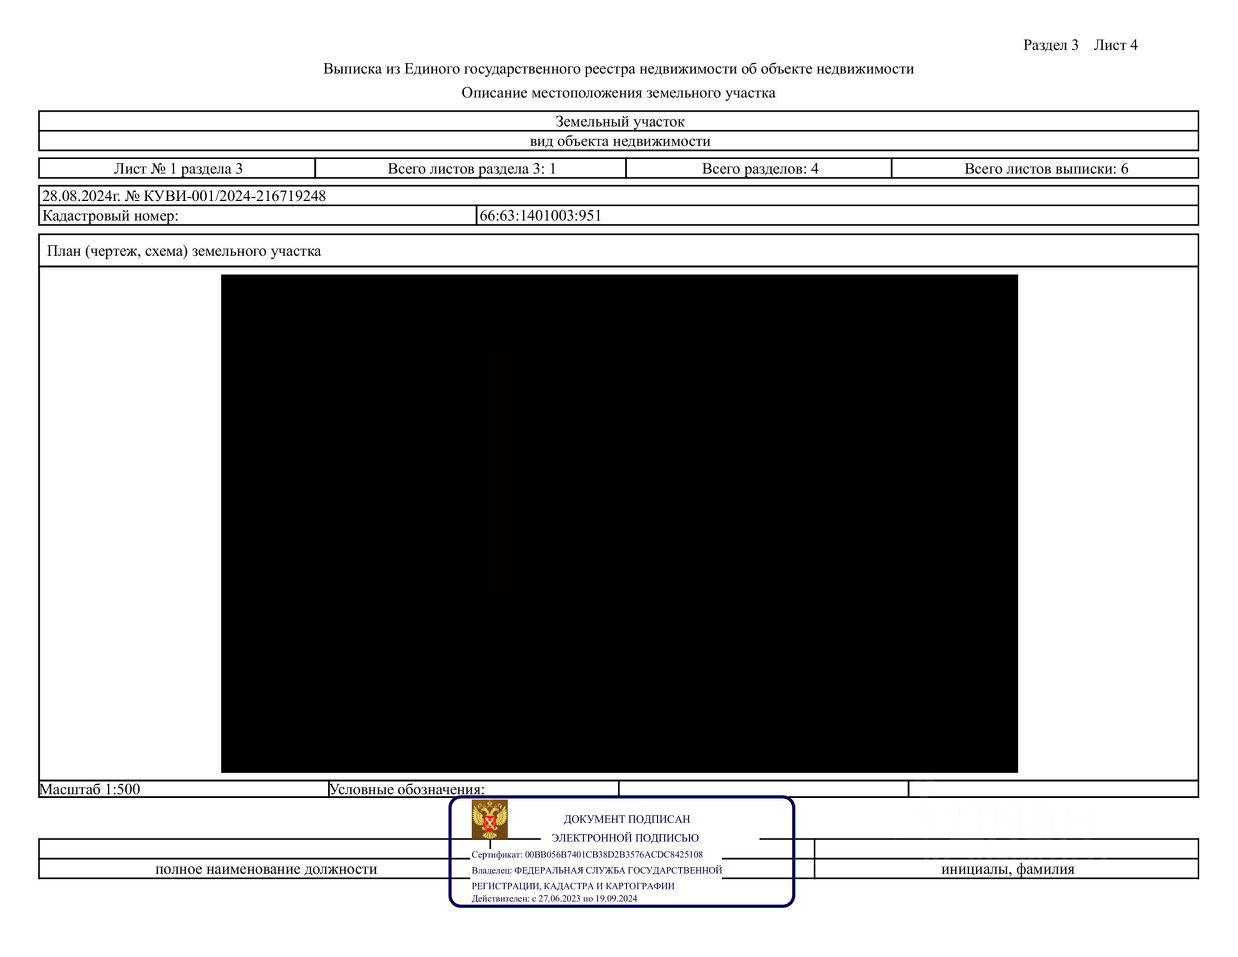Select cadastral number '66:63:1401003:951'
This screenshot has height=957, width=1238.
(x=541, y=216)
